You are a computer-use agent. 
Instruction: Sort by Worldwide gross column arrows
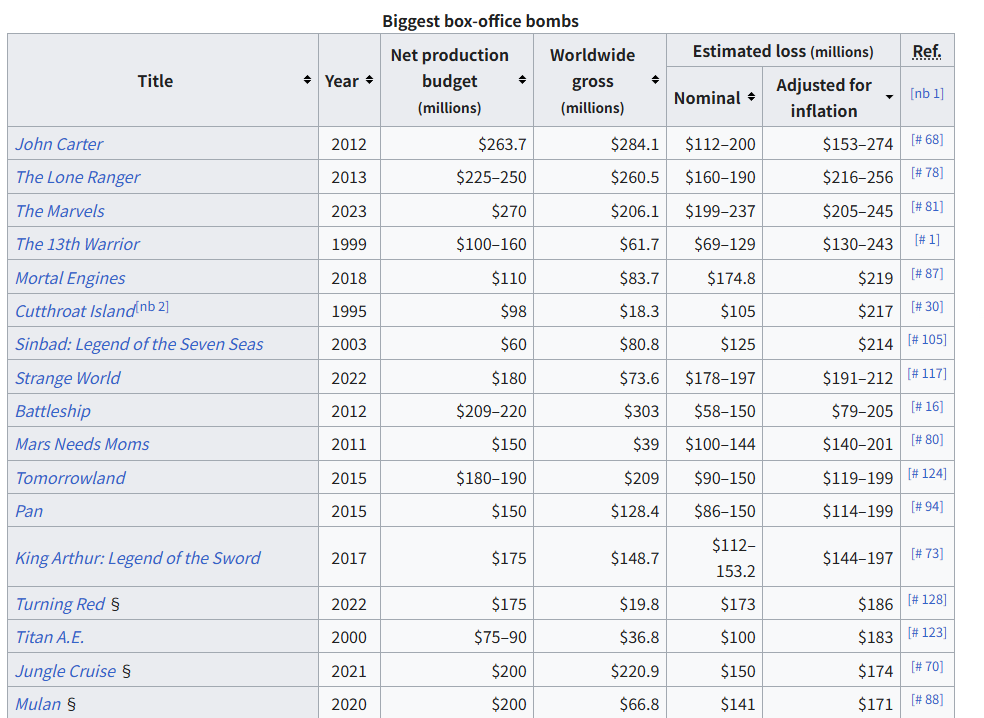coord(655,80)
